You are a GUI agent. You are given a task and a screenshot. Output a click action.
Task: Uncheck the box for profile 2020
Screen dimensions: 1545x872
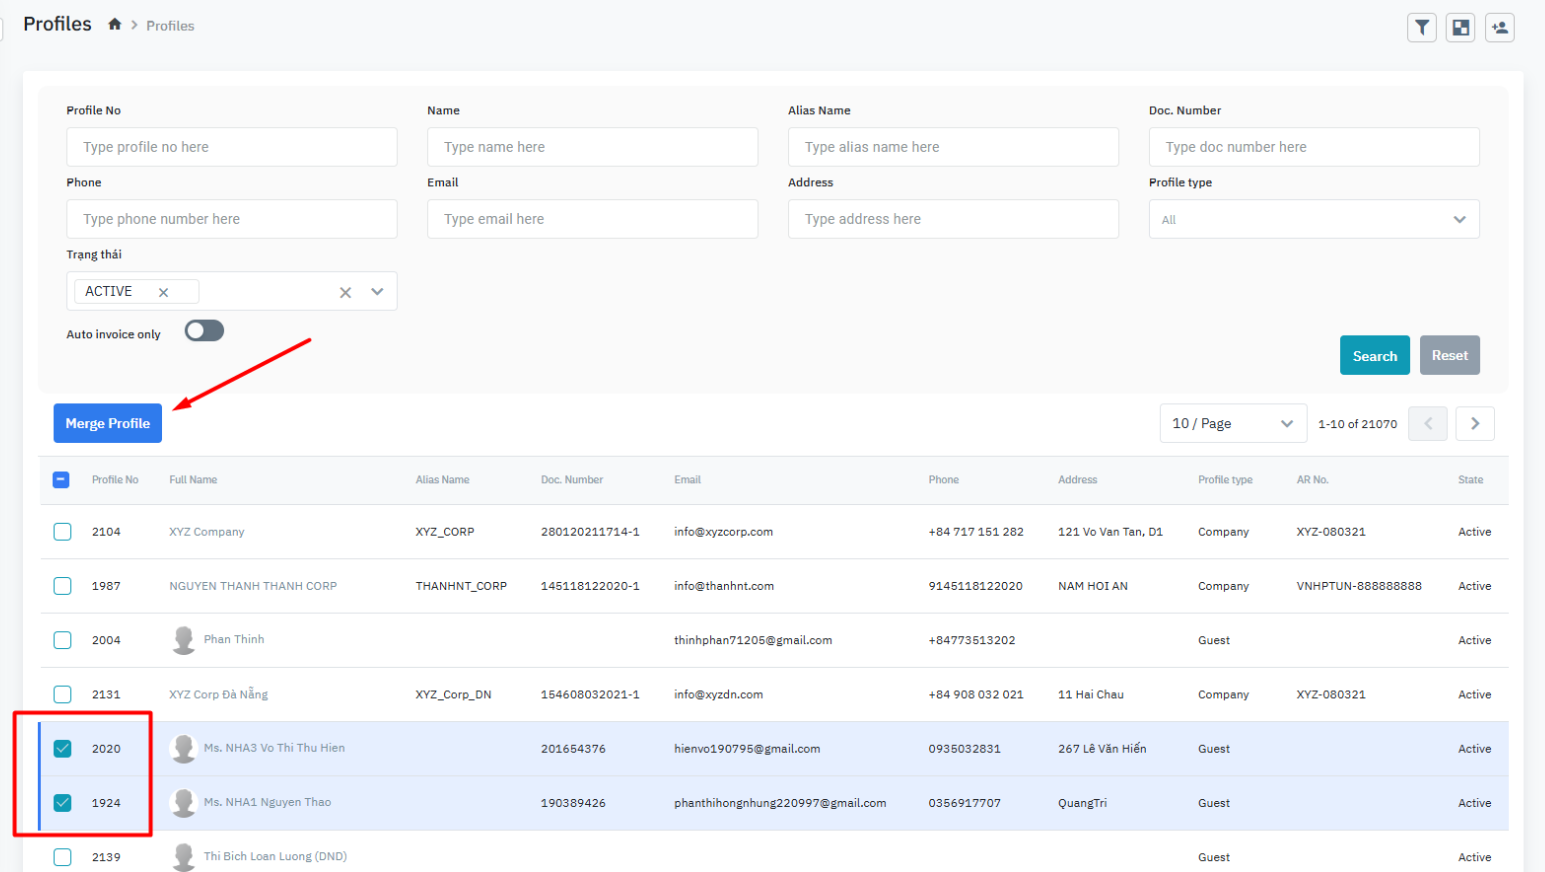pyautogui.click(x=62, y=748)
